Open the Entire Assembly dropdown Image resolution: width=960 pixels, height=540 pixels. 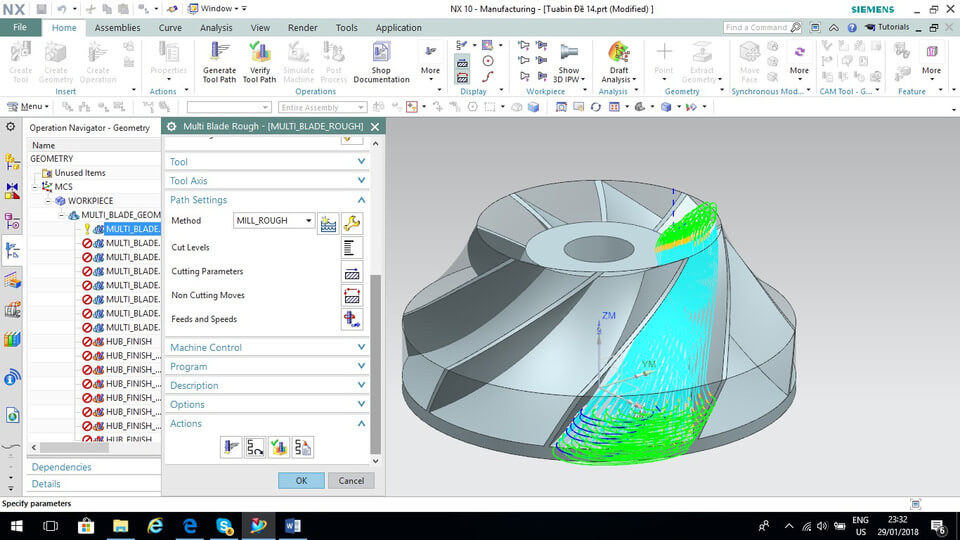pos(322,107)
